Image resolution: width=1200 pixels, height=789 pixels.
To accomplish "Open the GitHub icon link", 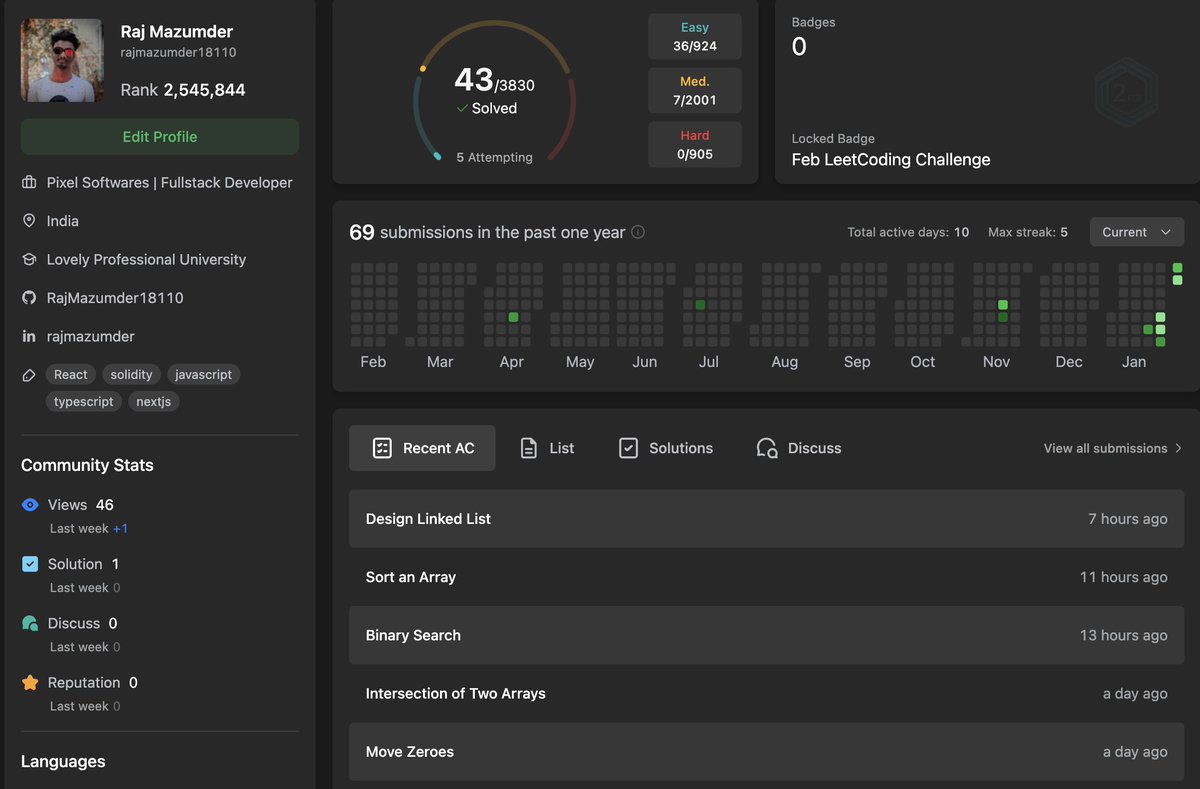I will tap(29, 298).
